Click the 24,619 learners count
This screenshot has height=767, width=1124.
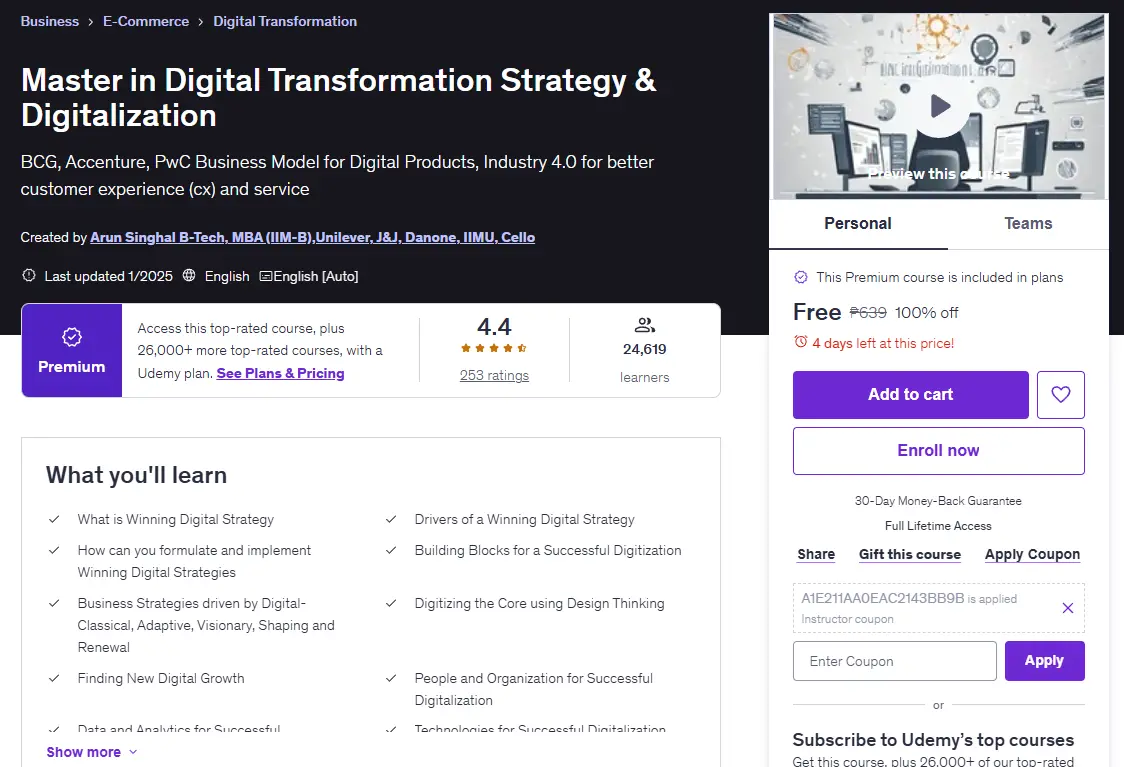click(x=644, y=349)
